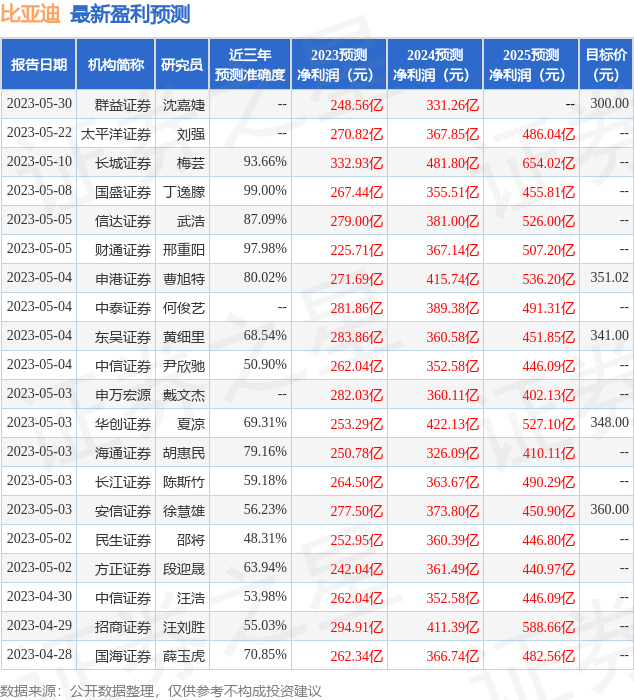Click 2023 profit value 332.93亿
This screenshot has width=634, height=700.
click(x=357, y=163)
